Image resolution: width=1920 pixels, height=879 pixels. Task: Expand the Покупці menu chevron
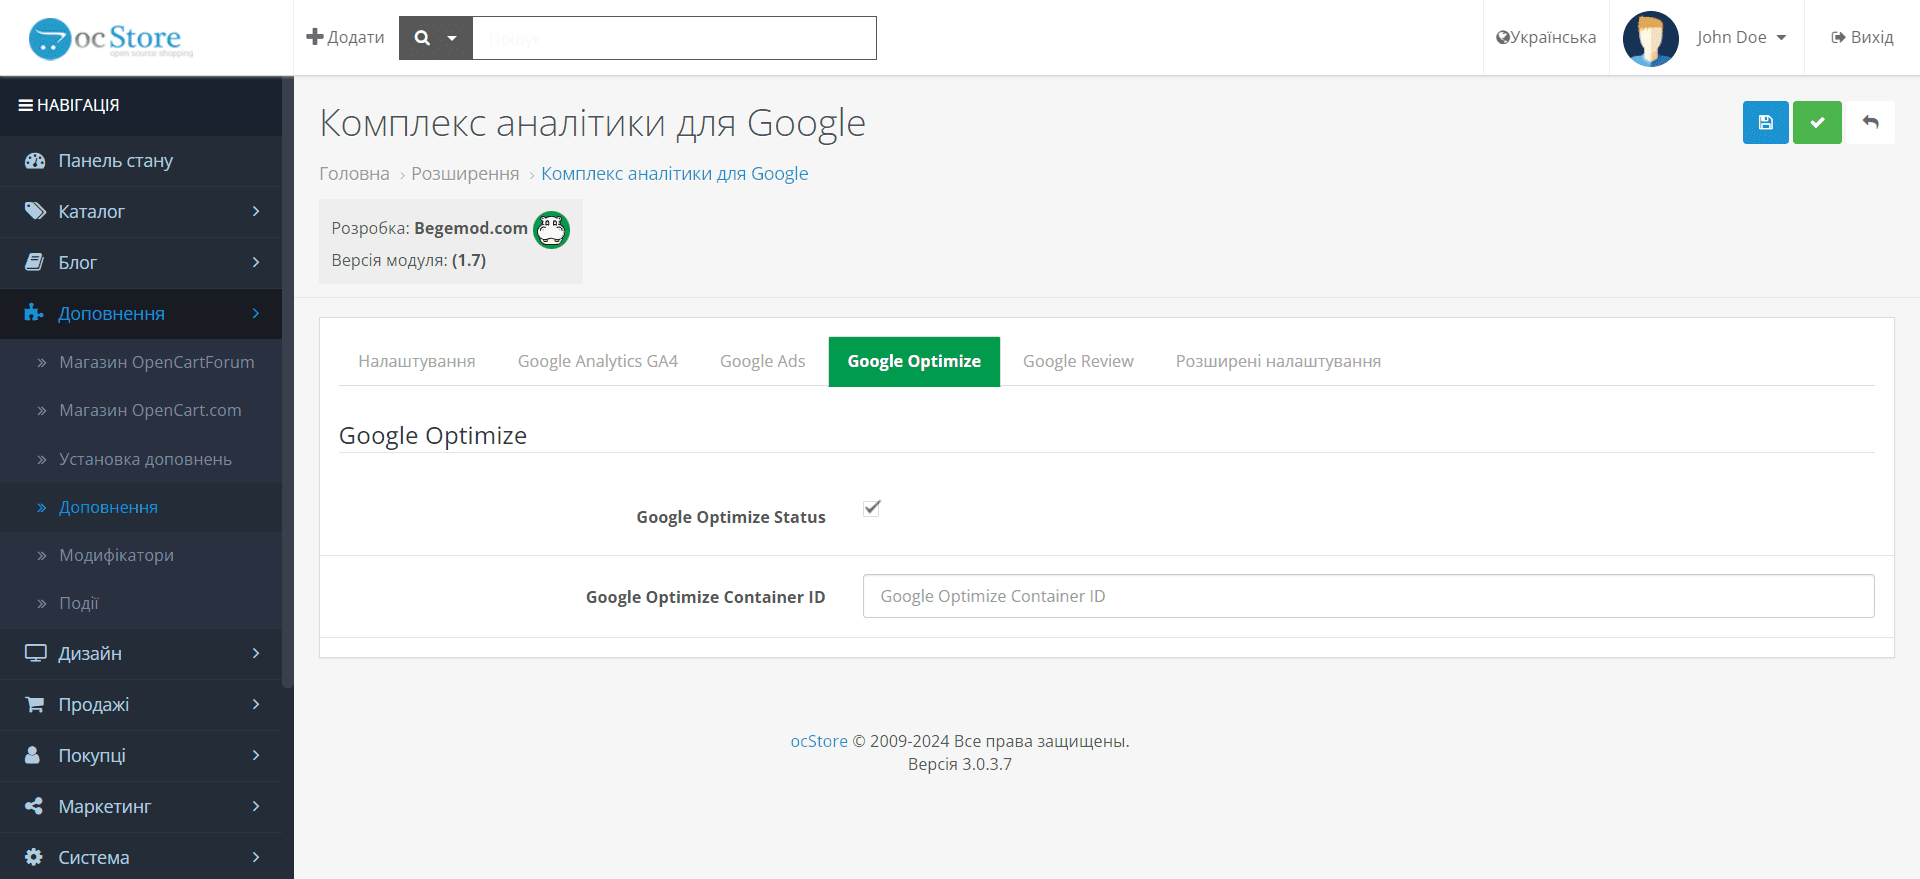(x=256, y=755)
